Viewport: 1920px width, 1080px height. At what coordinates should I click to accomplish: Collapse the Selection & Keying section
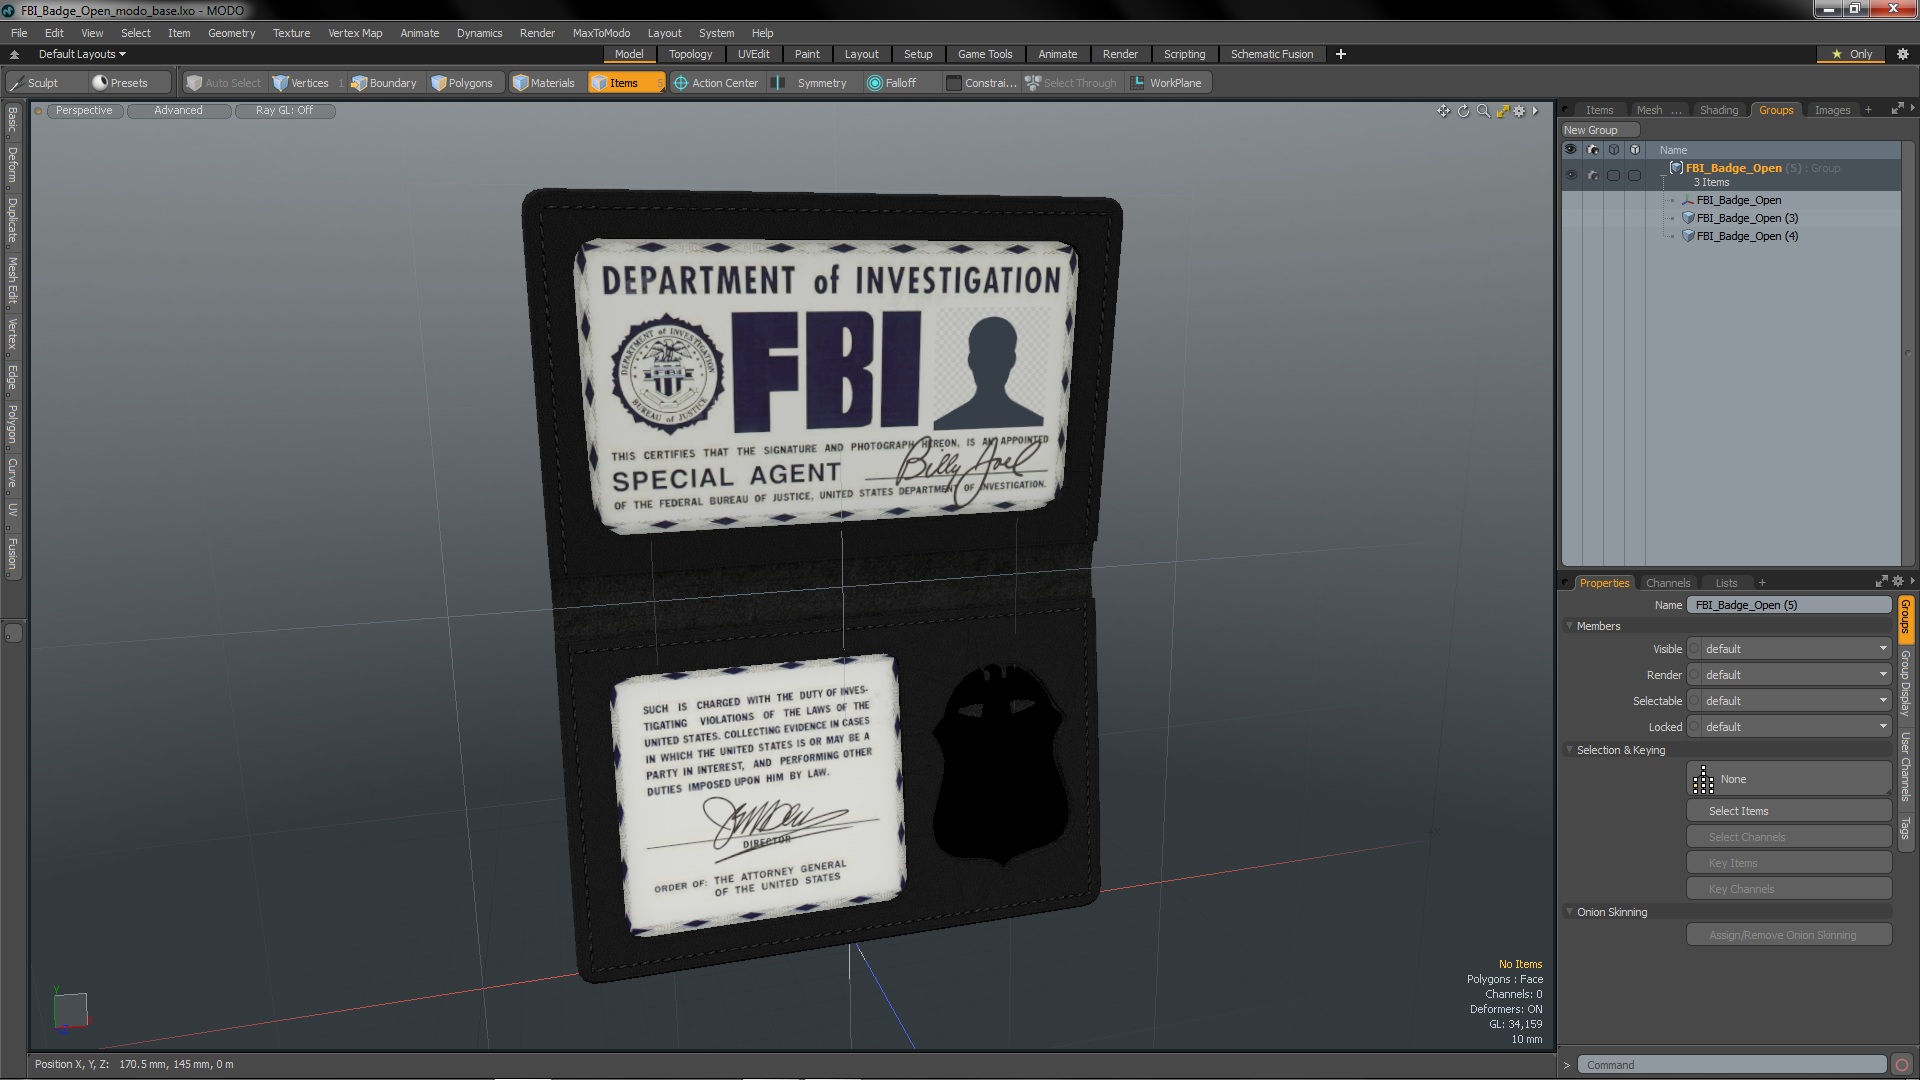(x=1569, y=750)
